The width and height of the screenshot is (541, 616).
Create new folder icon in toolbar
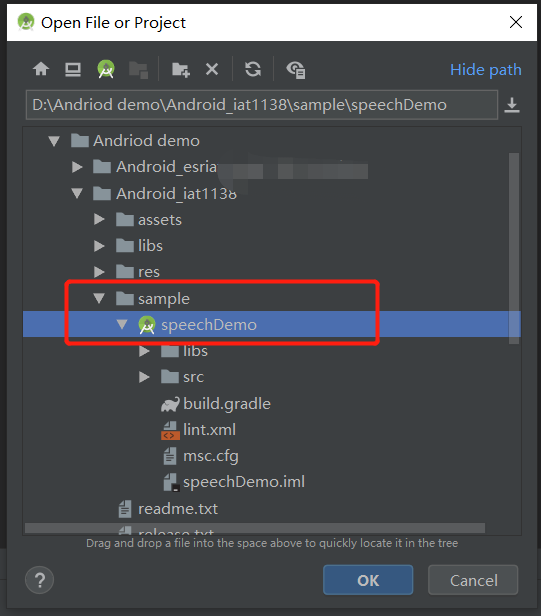point(181,70)
